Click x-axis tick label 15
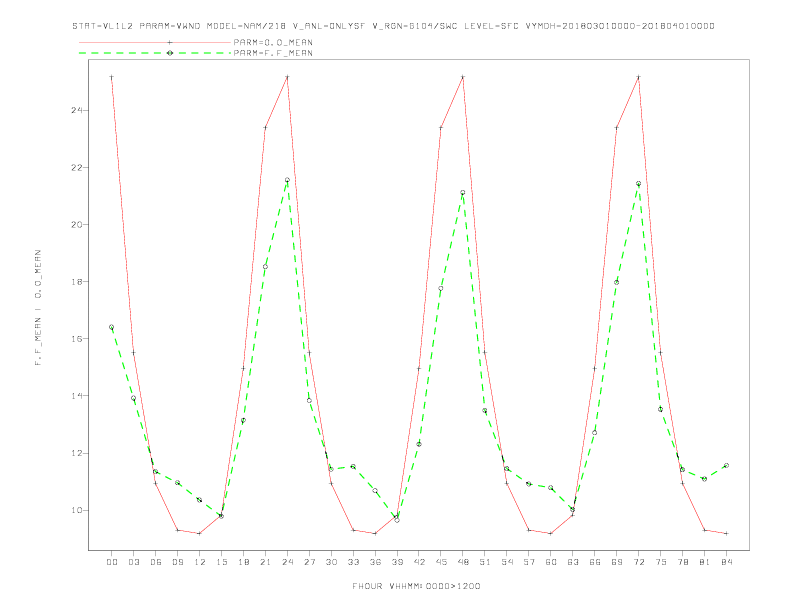Image resolution: width=792 pixels, height=612 pixels. click(221, 562)
